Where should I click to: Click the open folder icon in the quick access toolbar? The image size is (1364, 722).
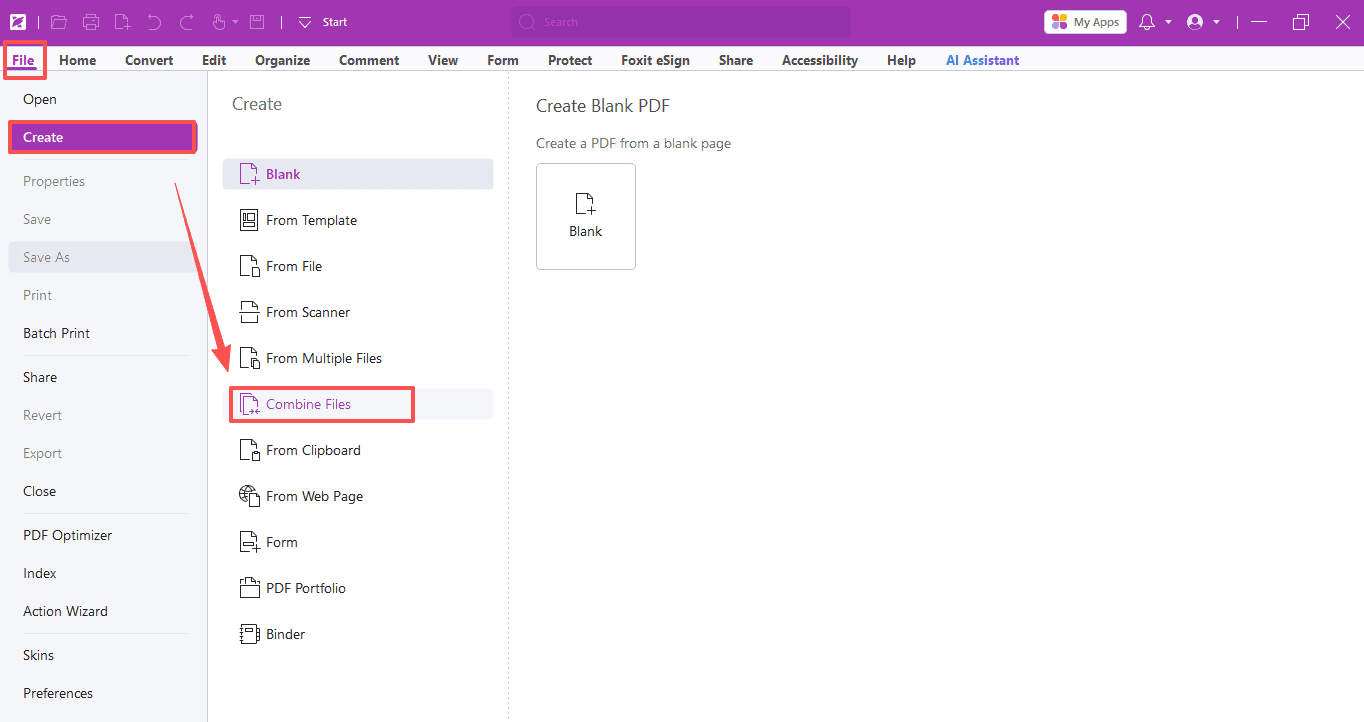(59, 22)
